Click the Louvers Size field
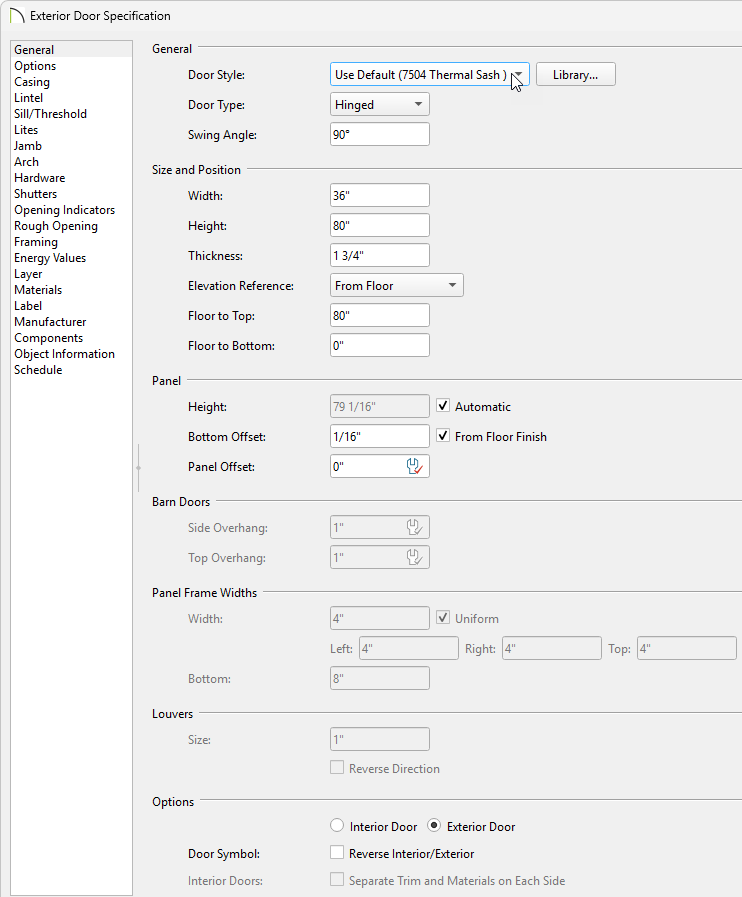 (380, 739)
